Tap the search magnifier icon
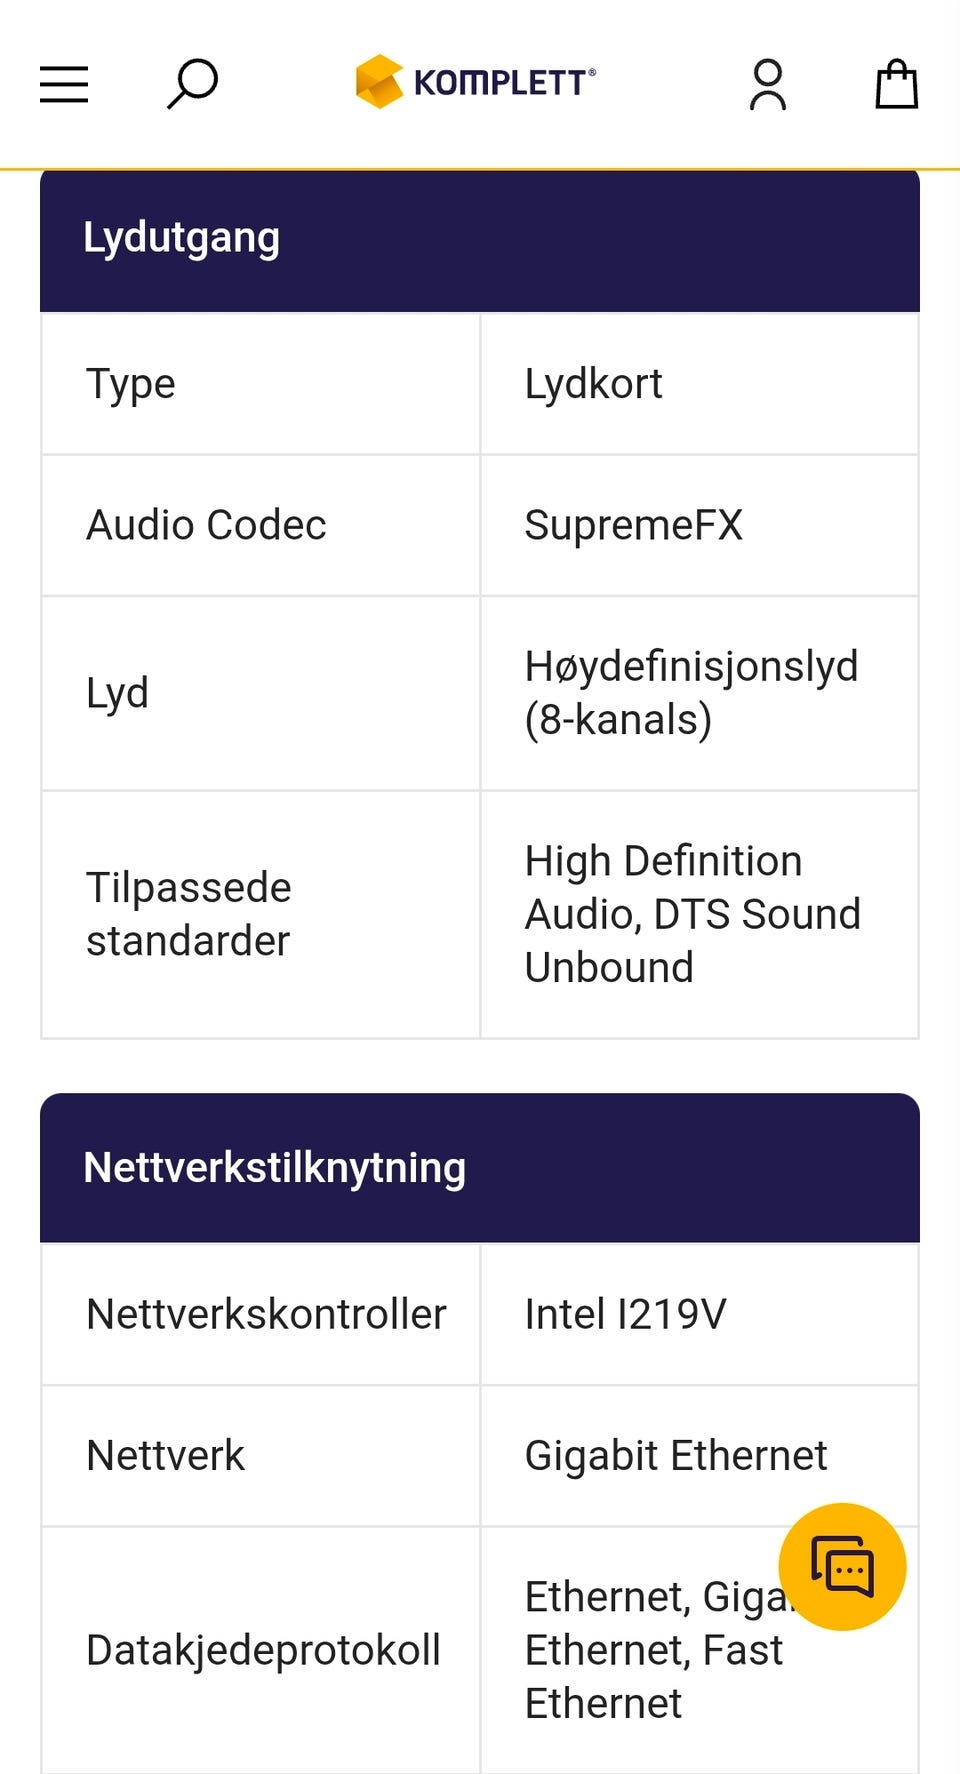This screenshot has height=1774, width=960. pos(191,83)
